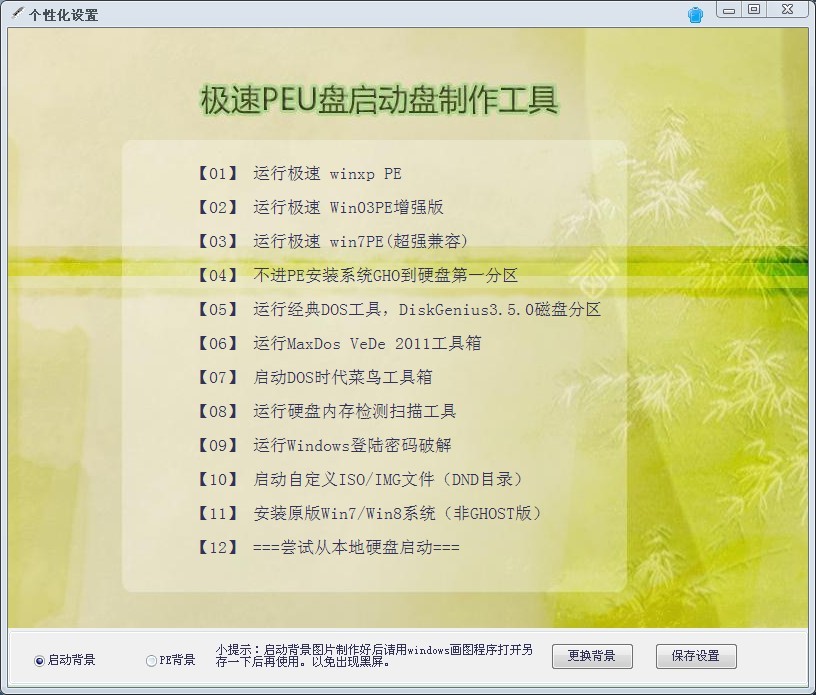Select the PE背景 radio button
The height and width of the screenshot is (695, 816).
click(x=151, y=661)
